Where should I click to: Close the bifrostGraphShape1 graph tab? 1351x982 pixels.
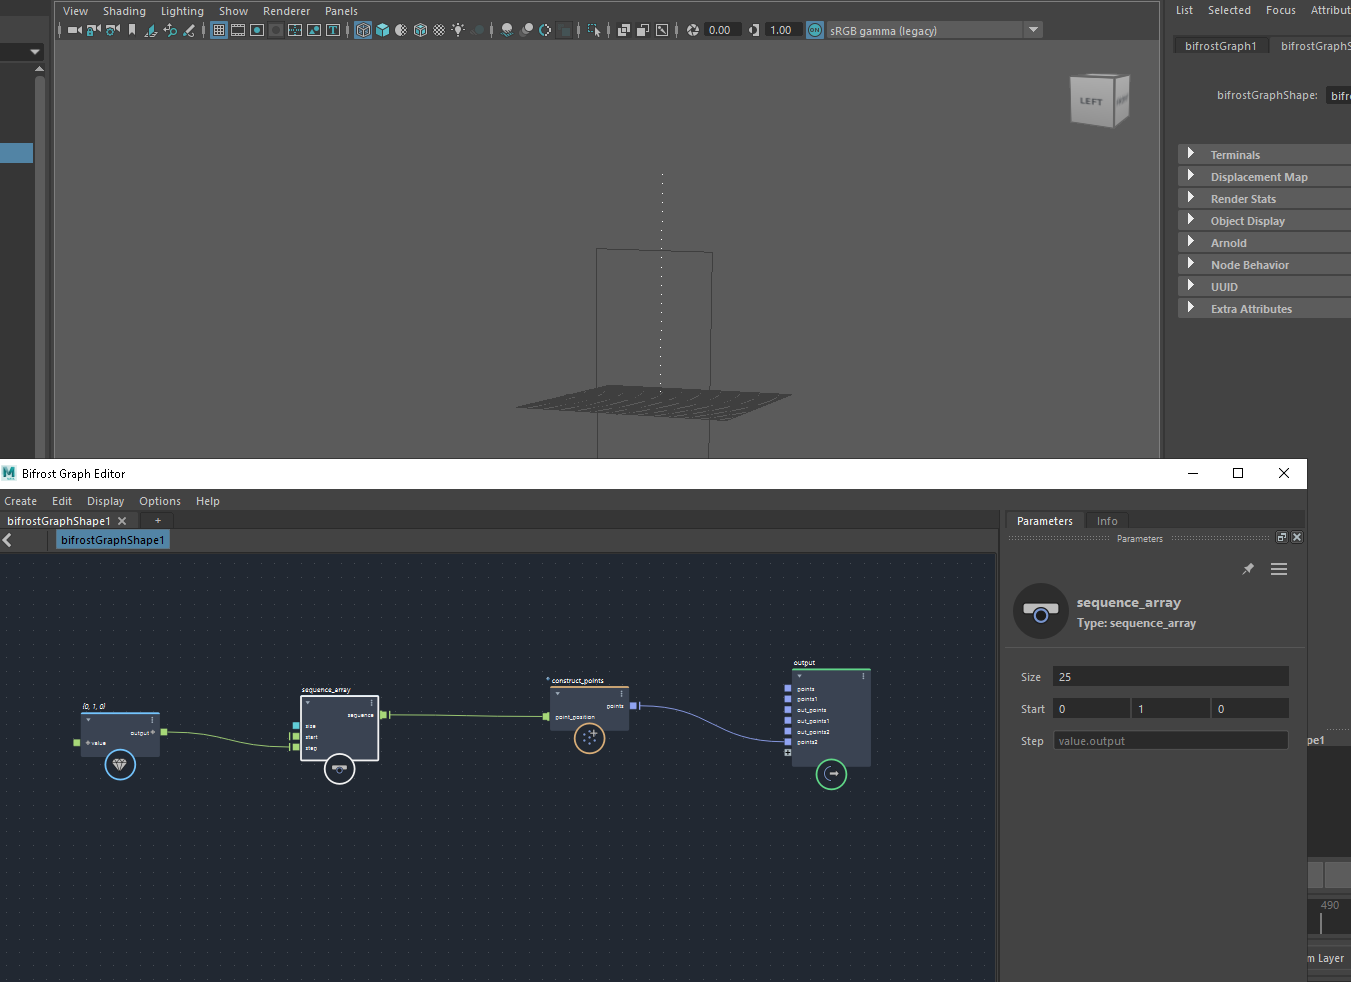tap(122, 521)
